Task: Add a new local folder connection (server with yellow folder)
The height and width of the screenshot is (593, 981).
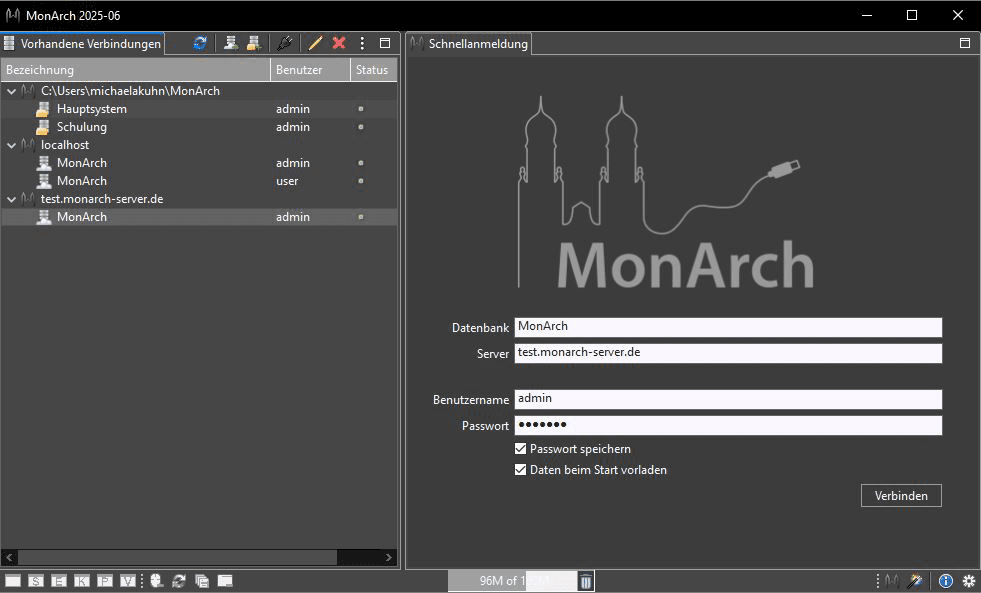Action: (253, 43)
